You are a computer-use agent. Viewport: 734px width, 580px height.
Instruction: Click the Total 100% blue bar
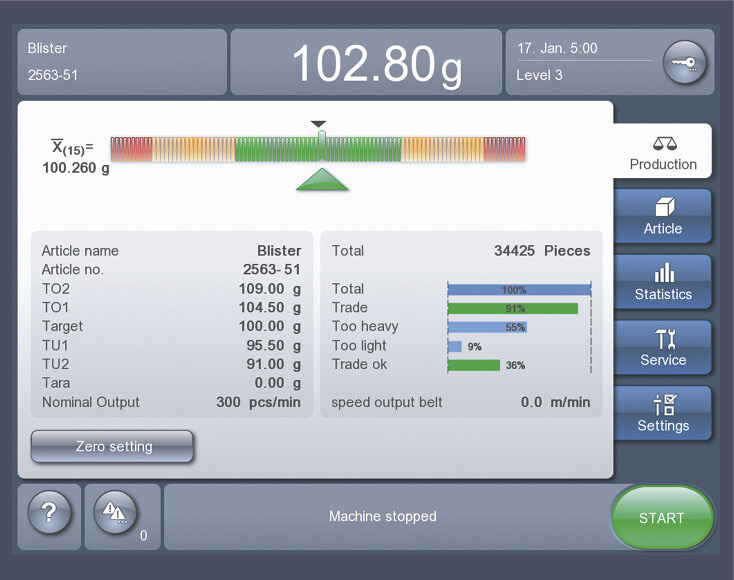pos(519,290)
